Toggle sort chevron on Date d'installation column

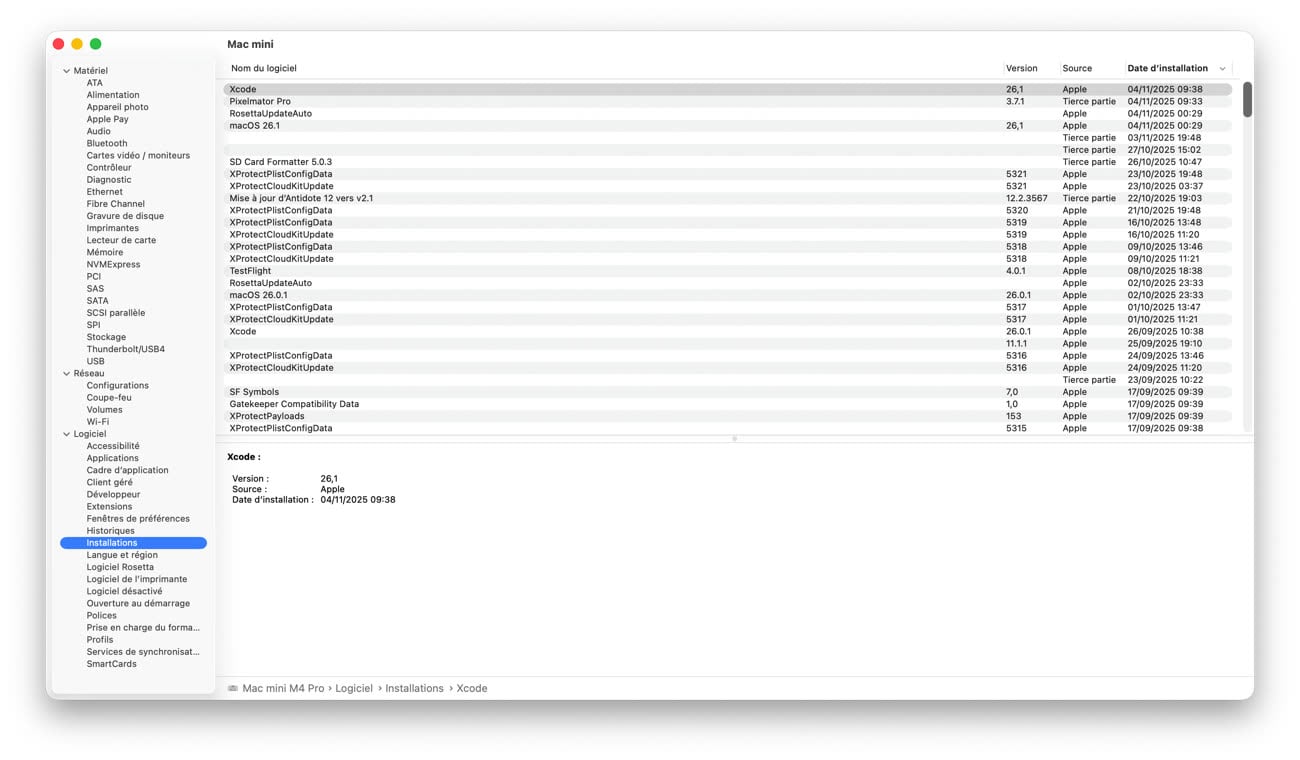[x=1222, y=69]
